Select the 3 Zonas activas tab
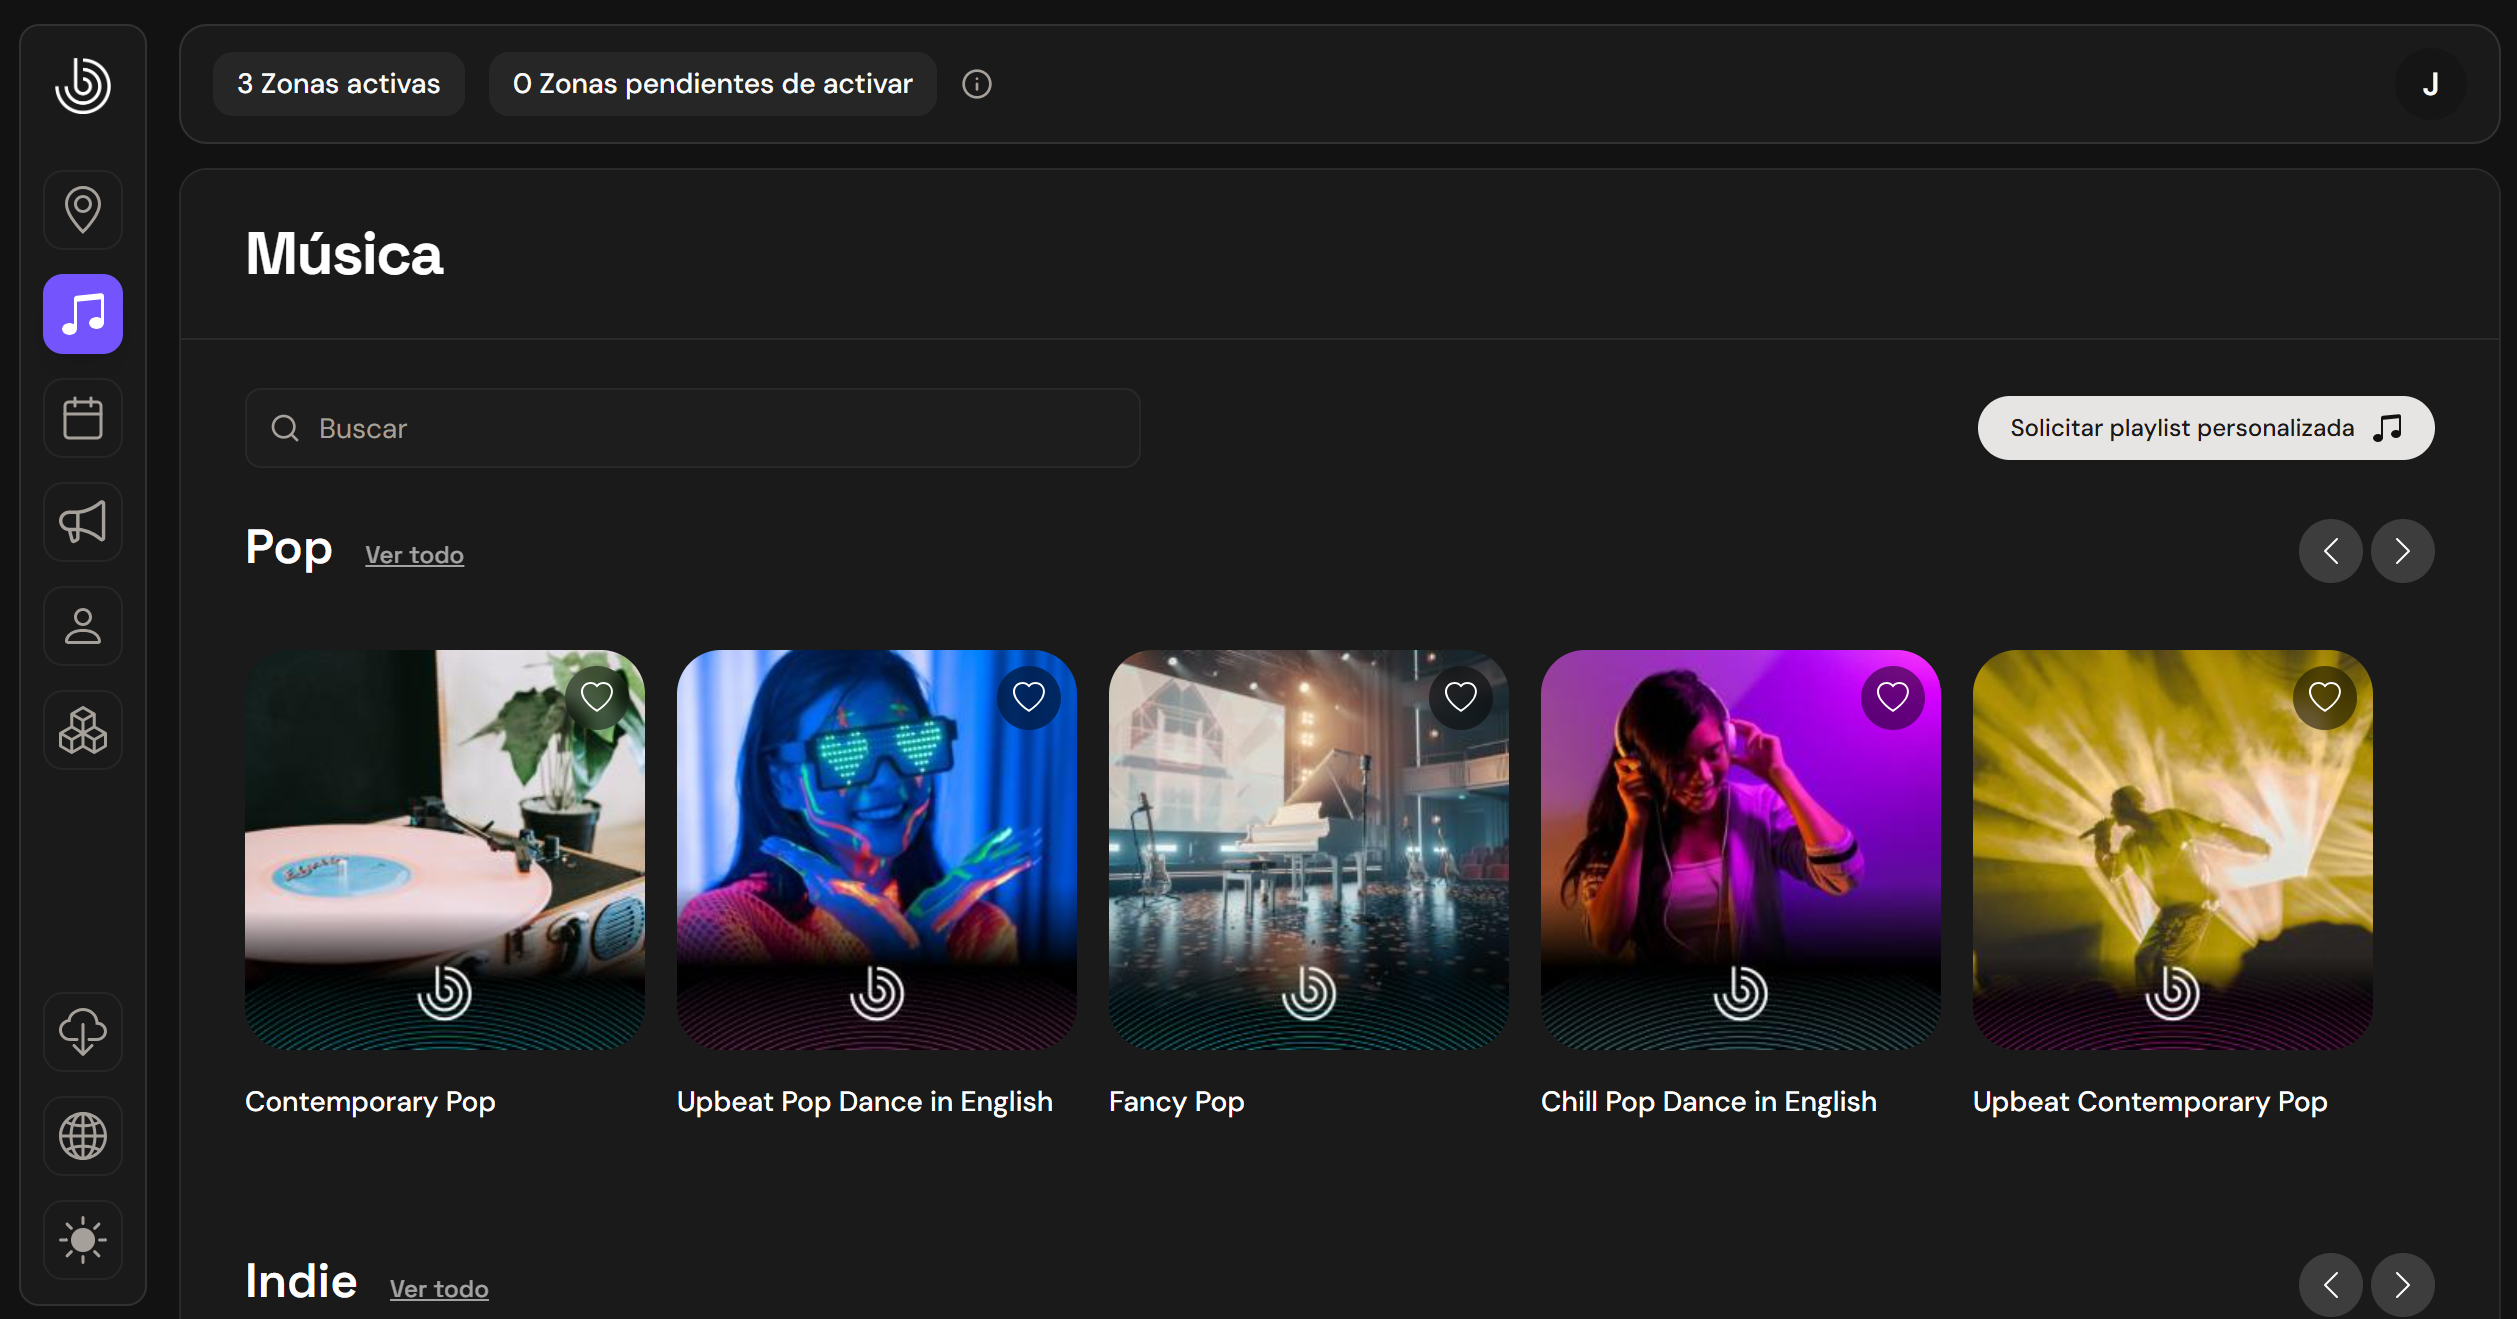 click(x=338, y=84)
